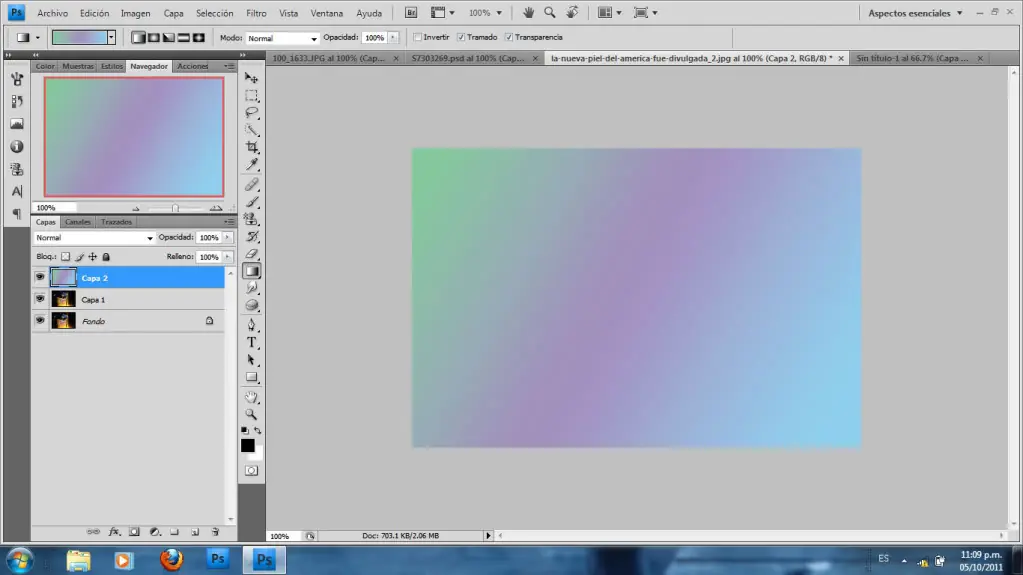Open options bar Opacidad slider arrow

coord(393,38)
